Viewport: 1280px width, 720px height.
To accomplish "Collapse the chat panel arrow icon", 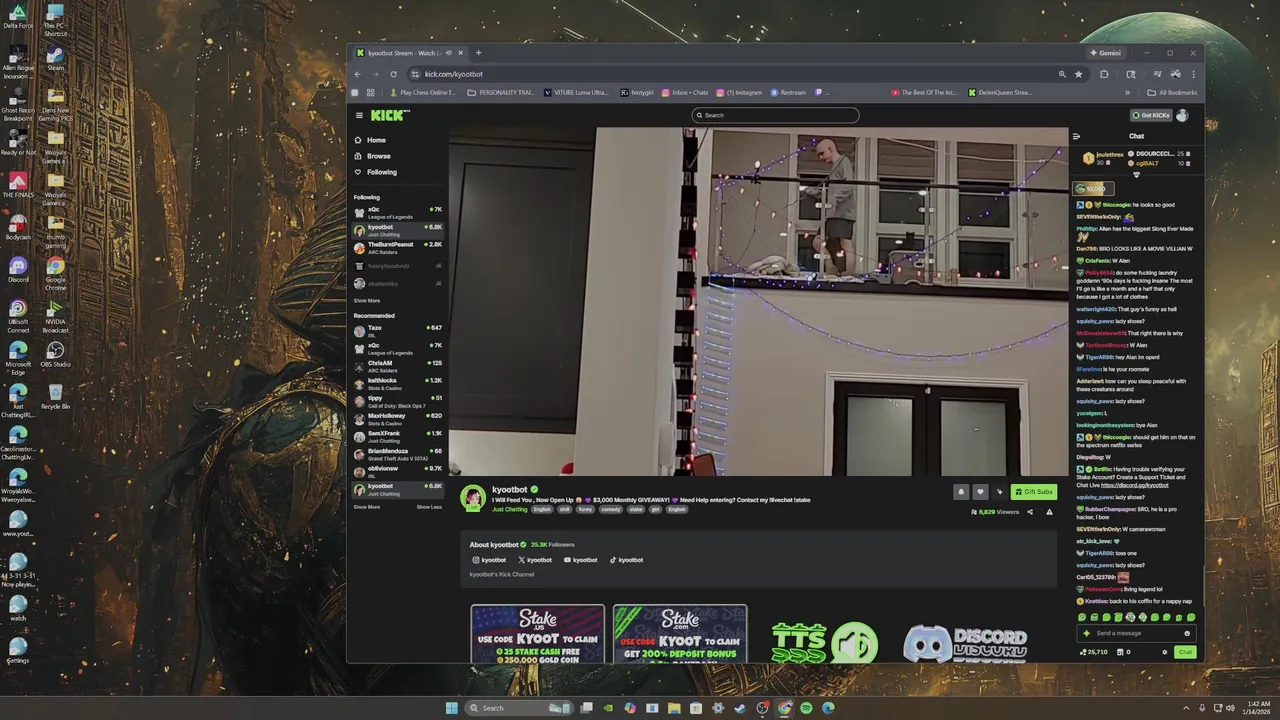I will point(1076,136).
